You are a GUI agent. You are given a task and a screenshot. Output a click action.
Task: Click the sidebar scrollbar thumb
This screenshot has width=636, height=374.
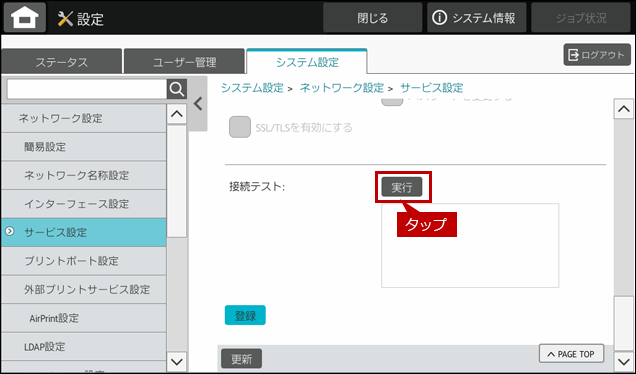[177, 181]
